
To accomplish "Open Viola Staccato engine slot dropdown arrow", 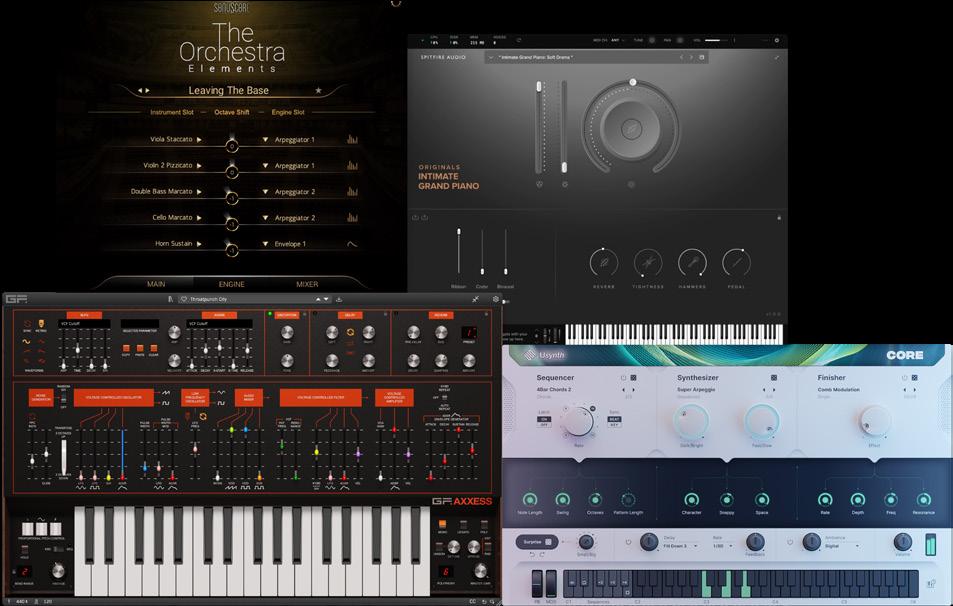I will (265, 140).
